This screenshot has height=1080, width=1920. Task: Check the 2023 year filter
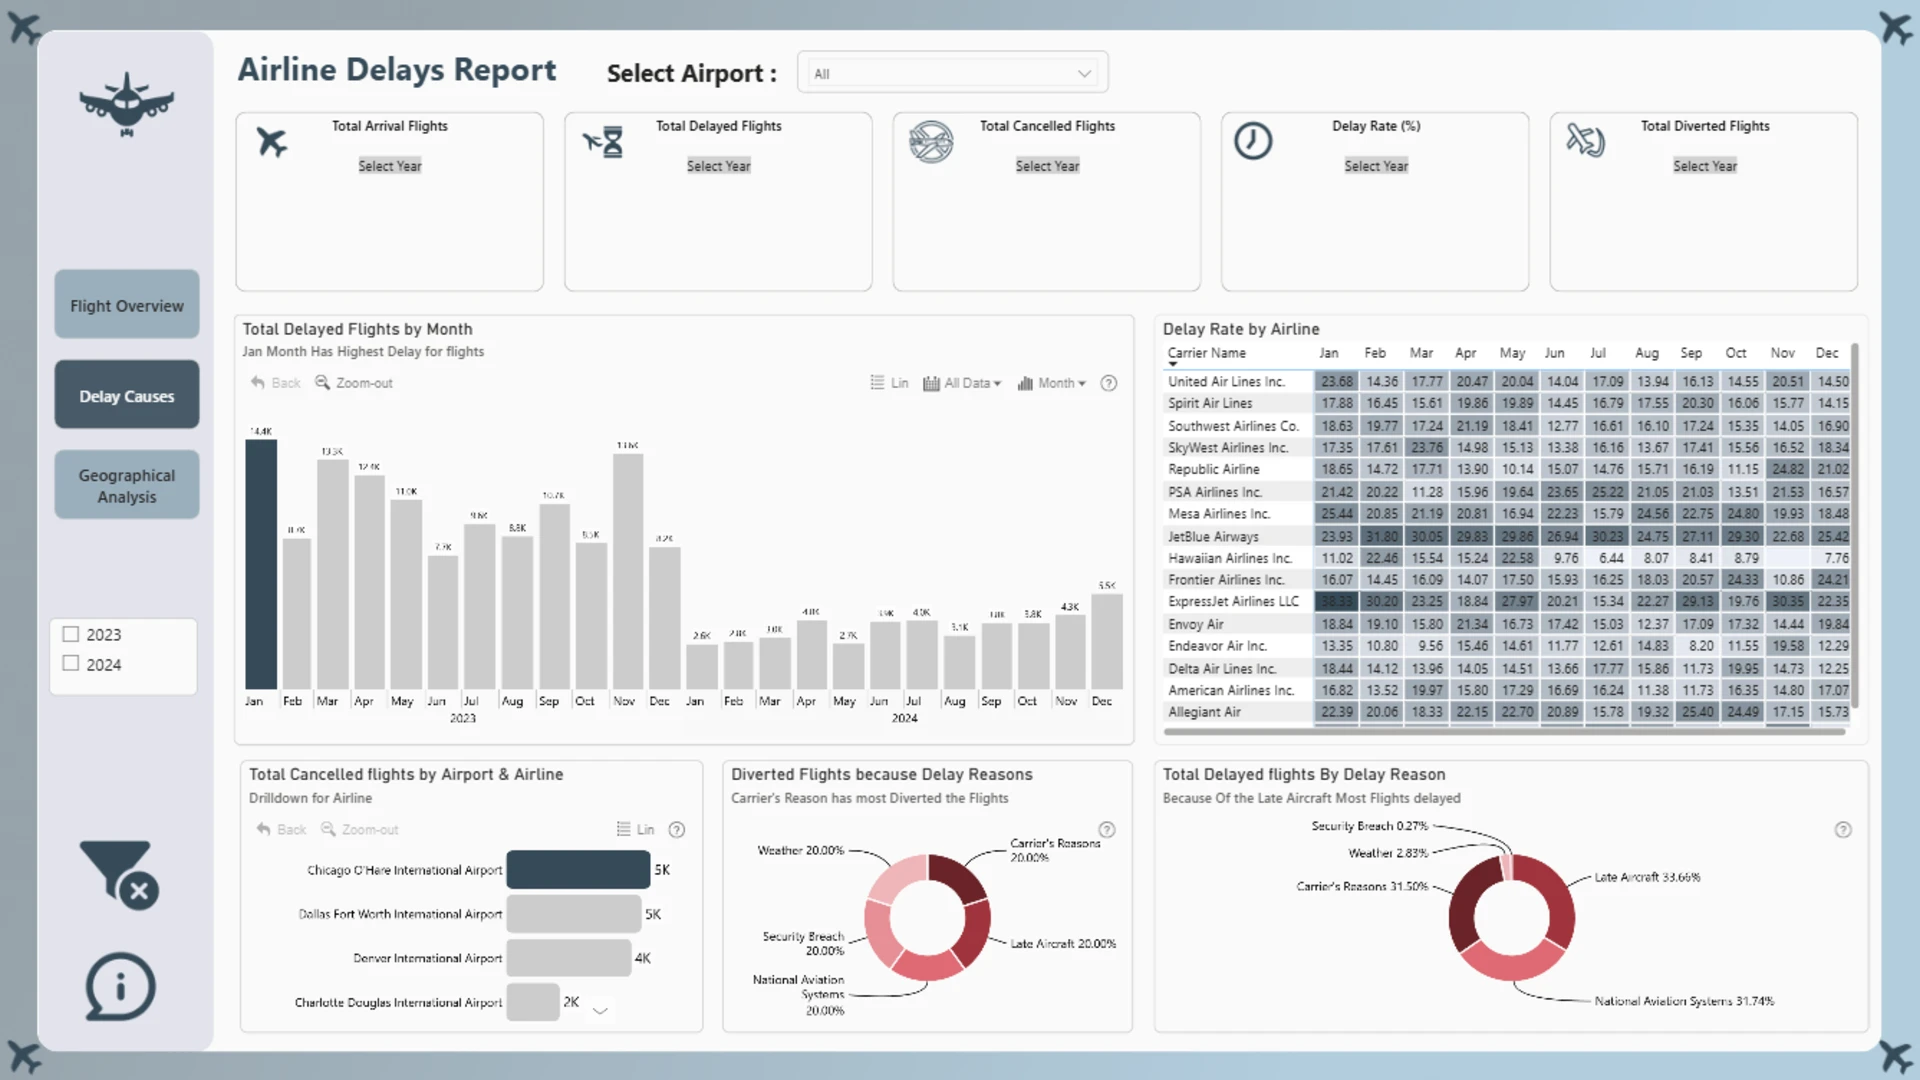click(x=71, y=634)
